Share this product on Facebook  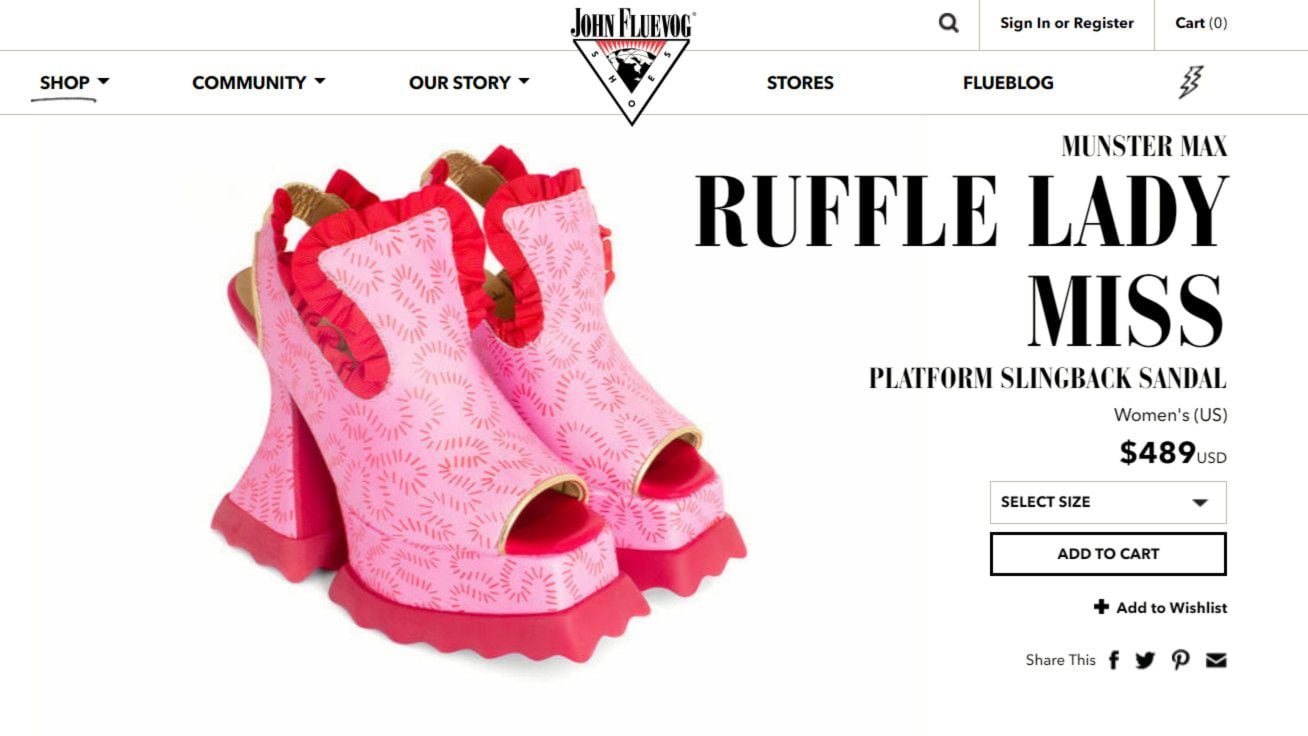1114,660
